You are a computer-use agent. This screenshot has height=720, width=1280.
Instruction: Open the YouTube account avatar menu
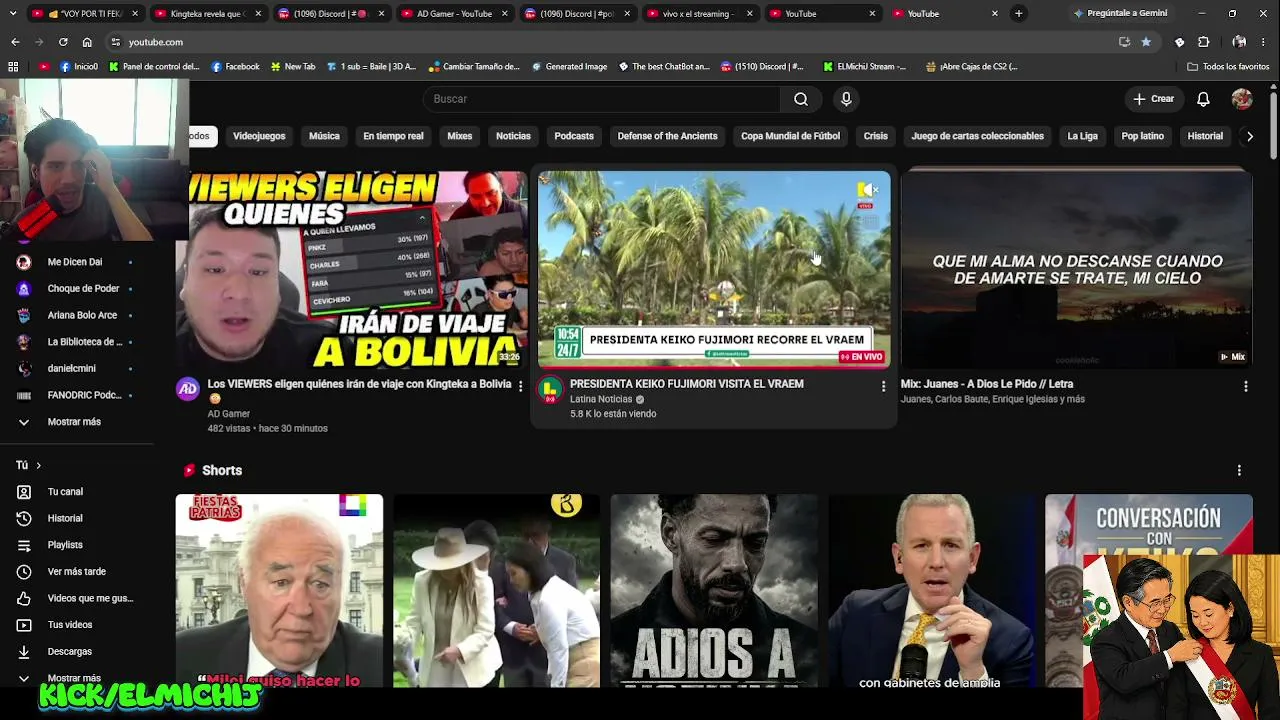(x=1242, y=99)
